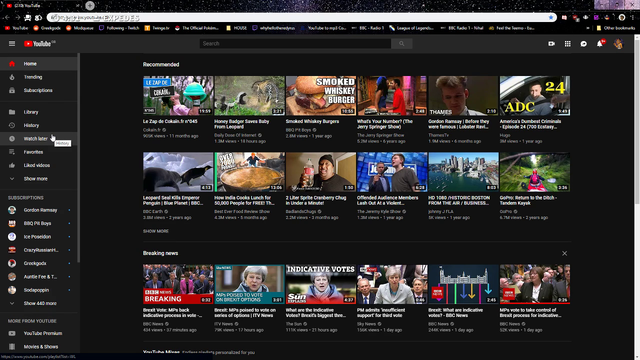Open GoPro Return to the Ditch thumbnail
Viewport: 640px width, 360px height.
[x=535, y=172]
